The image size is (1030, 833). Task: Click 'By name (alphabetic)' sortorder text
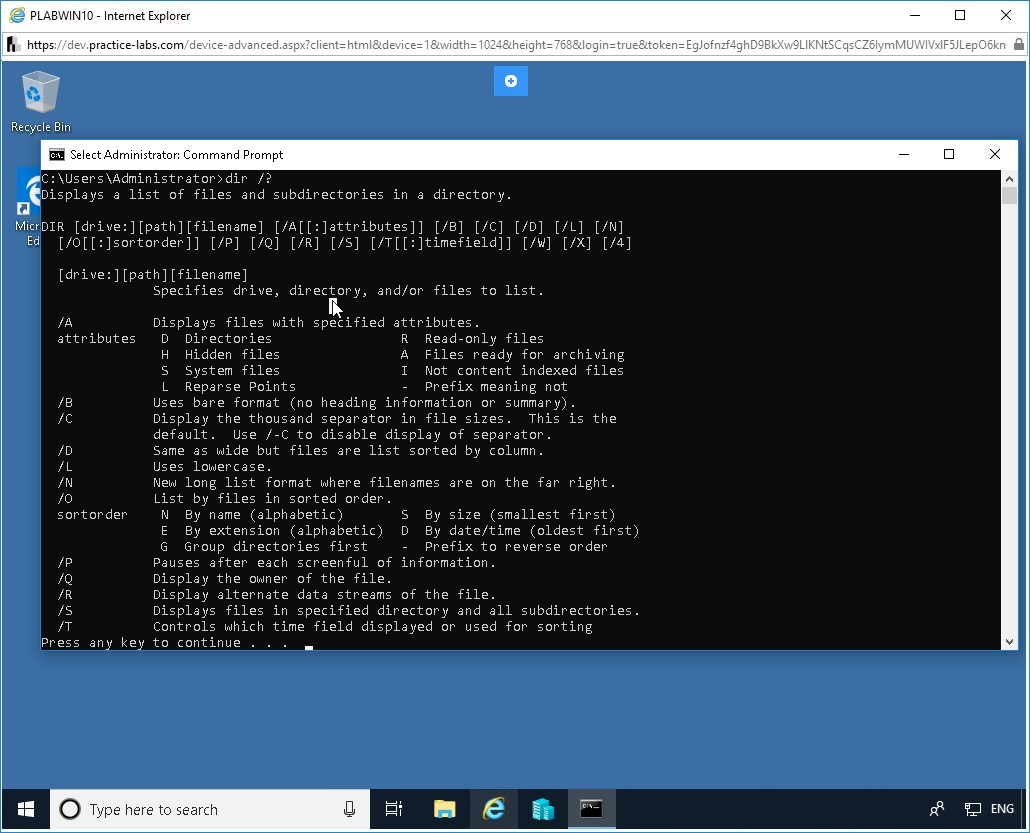[x=264, y=514]
